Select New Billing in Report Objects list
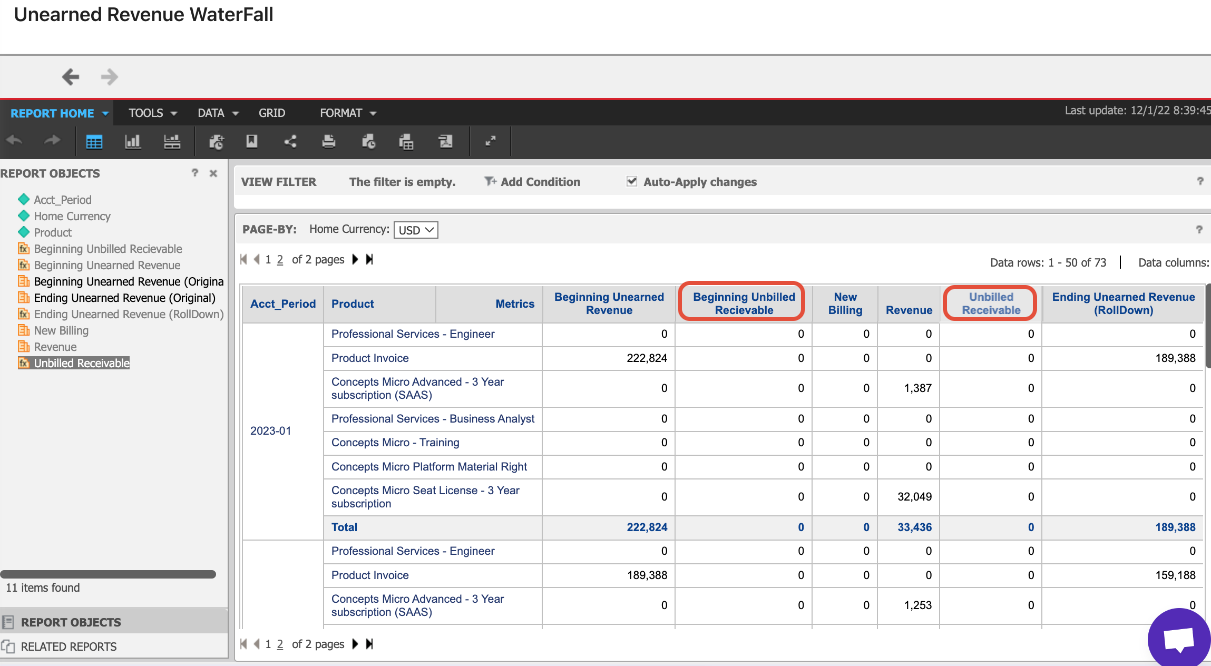Screen dimensions: 1211x666 61,331
